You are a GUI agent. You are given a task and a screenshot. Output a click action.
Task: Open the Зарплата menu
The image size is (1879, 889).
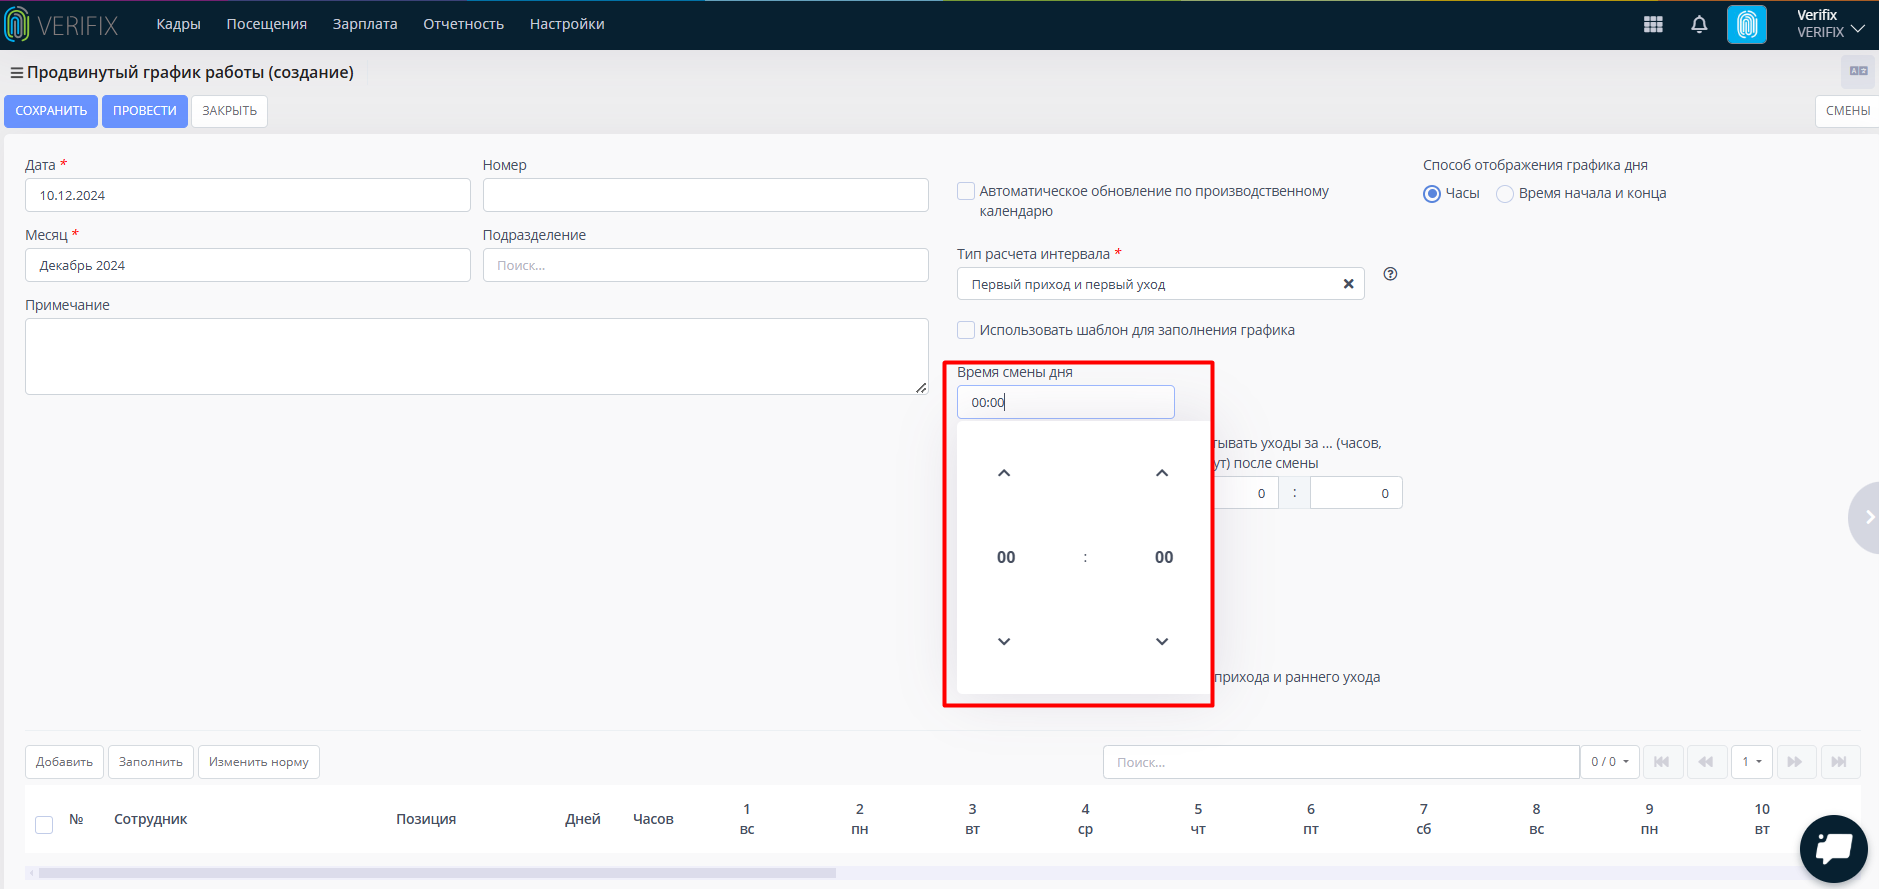365,24
